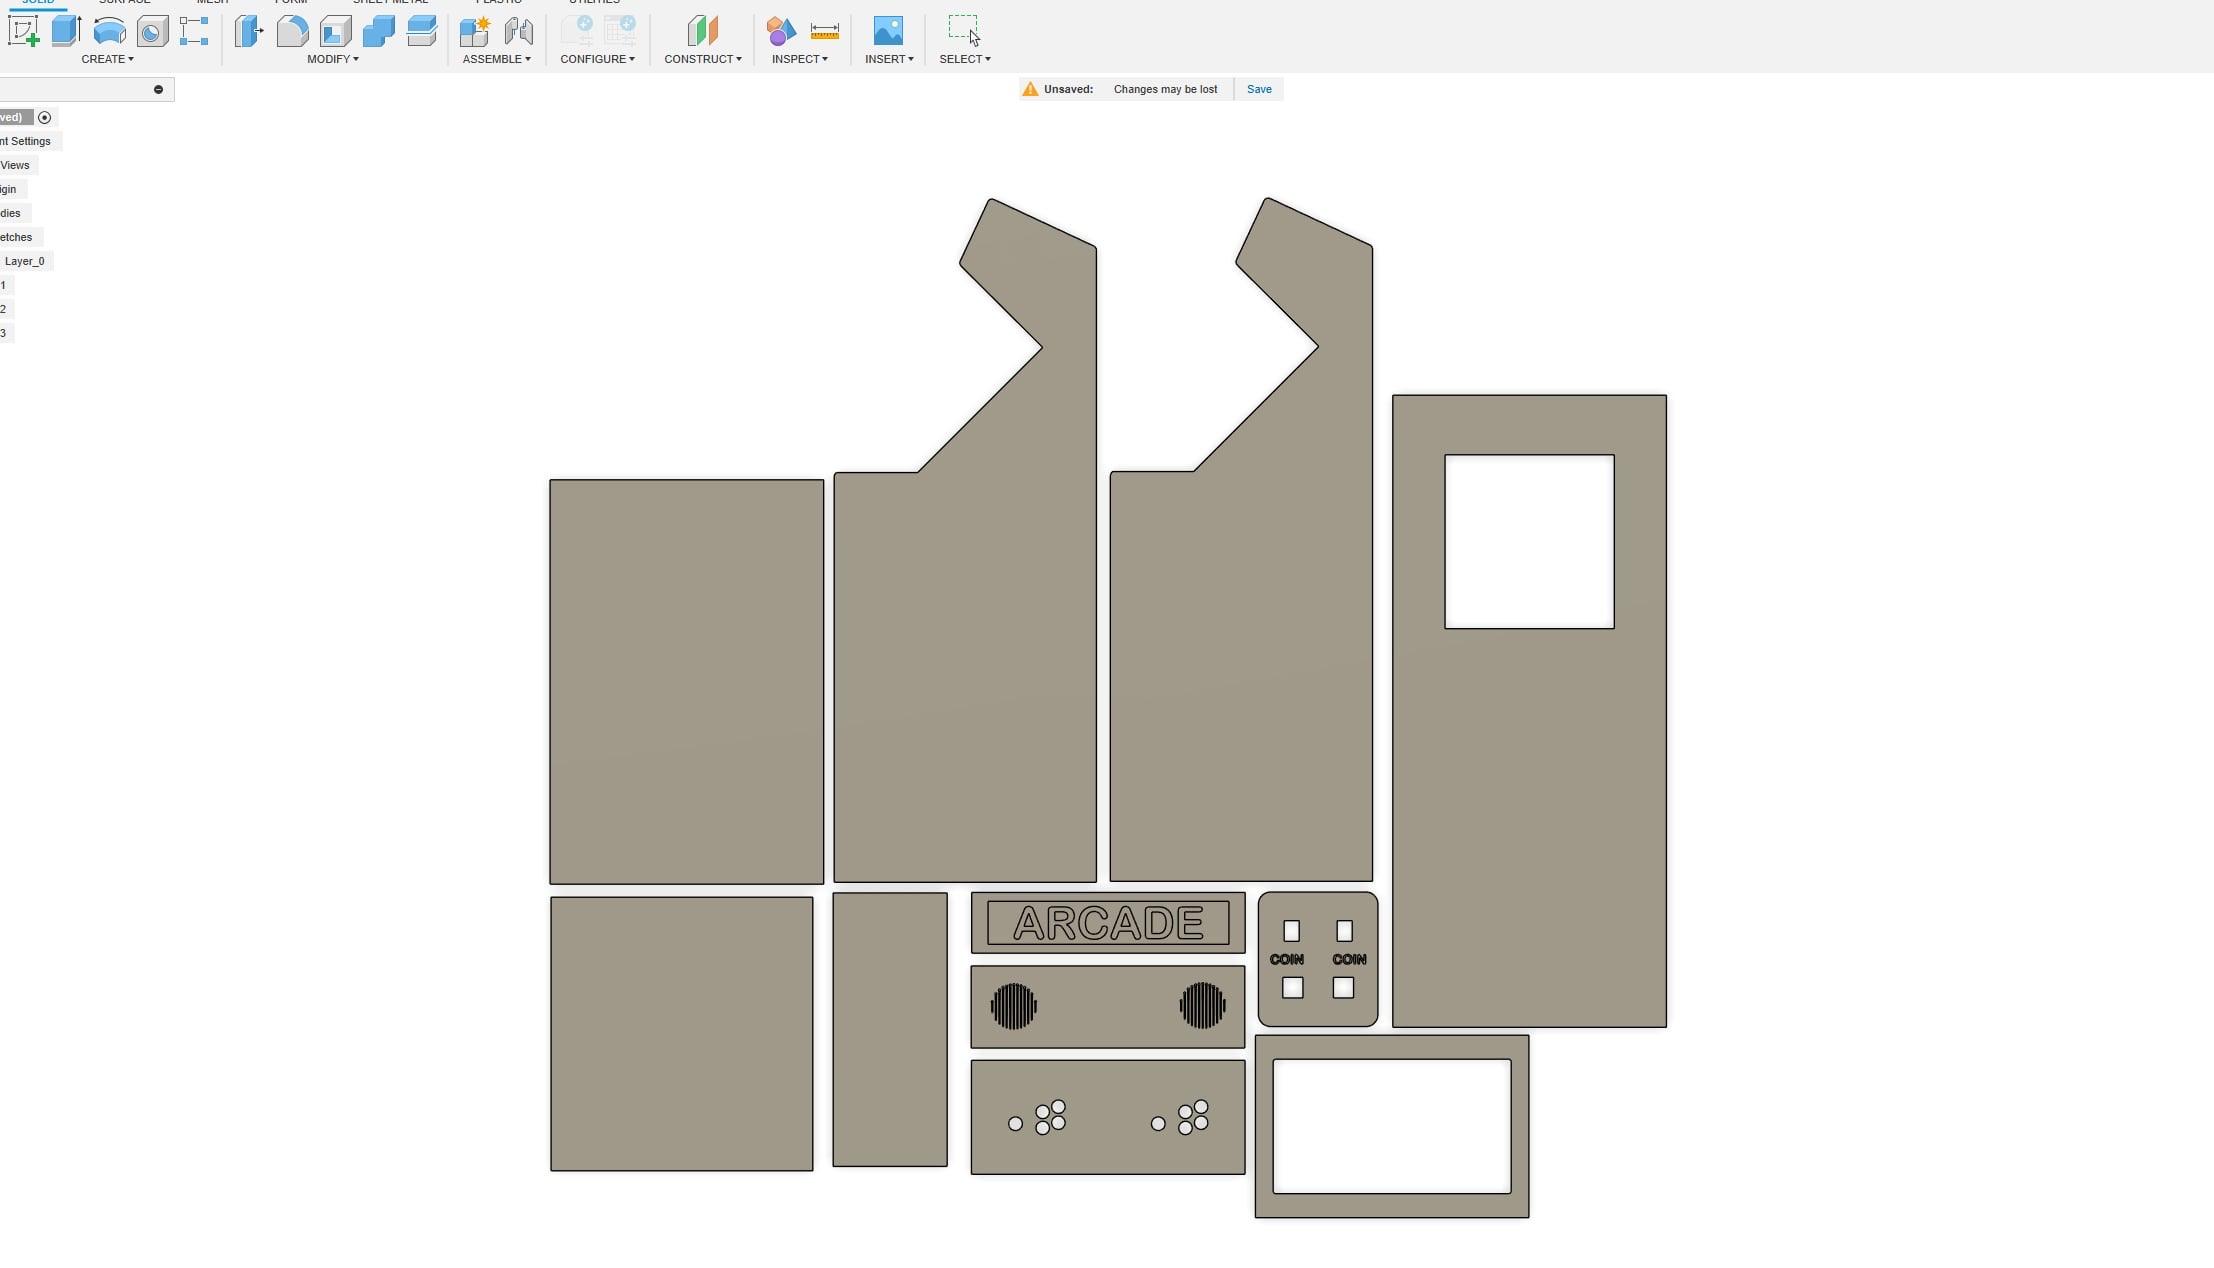This screenshot has height=1268, width=2214.
Task: Select the narrow tall rectangle panel
Action: click(890, 1030)
